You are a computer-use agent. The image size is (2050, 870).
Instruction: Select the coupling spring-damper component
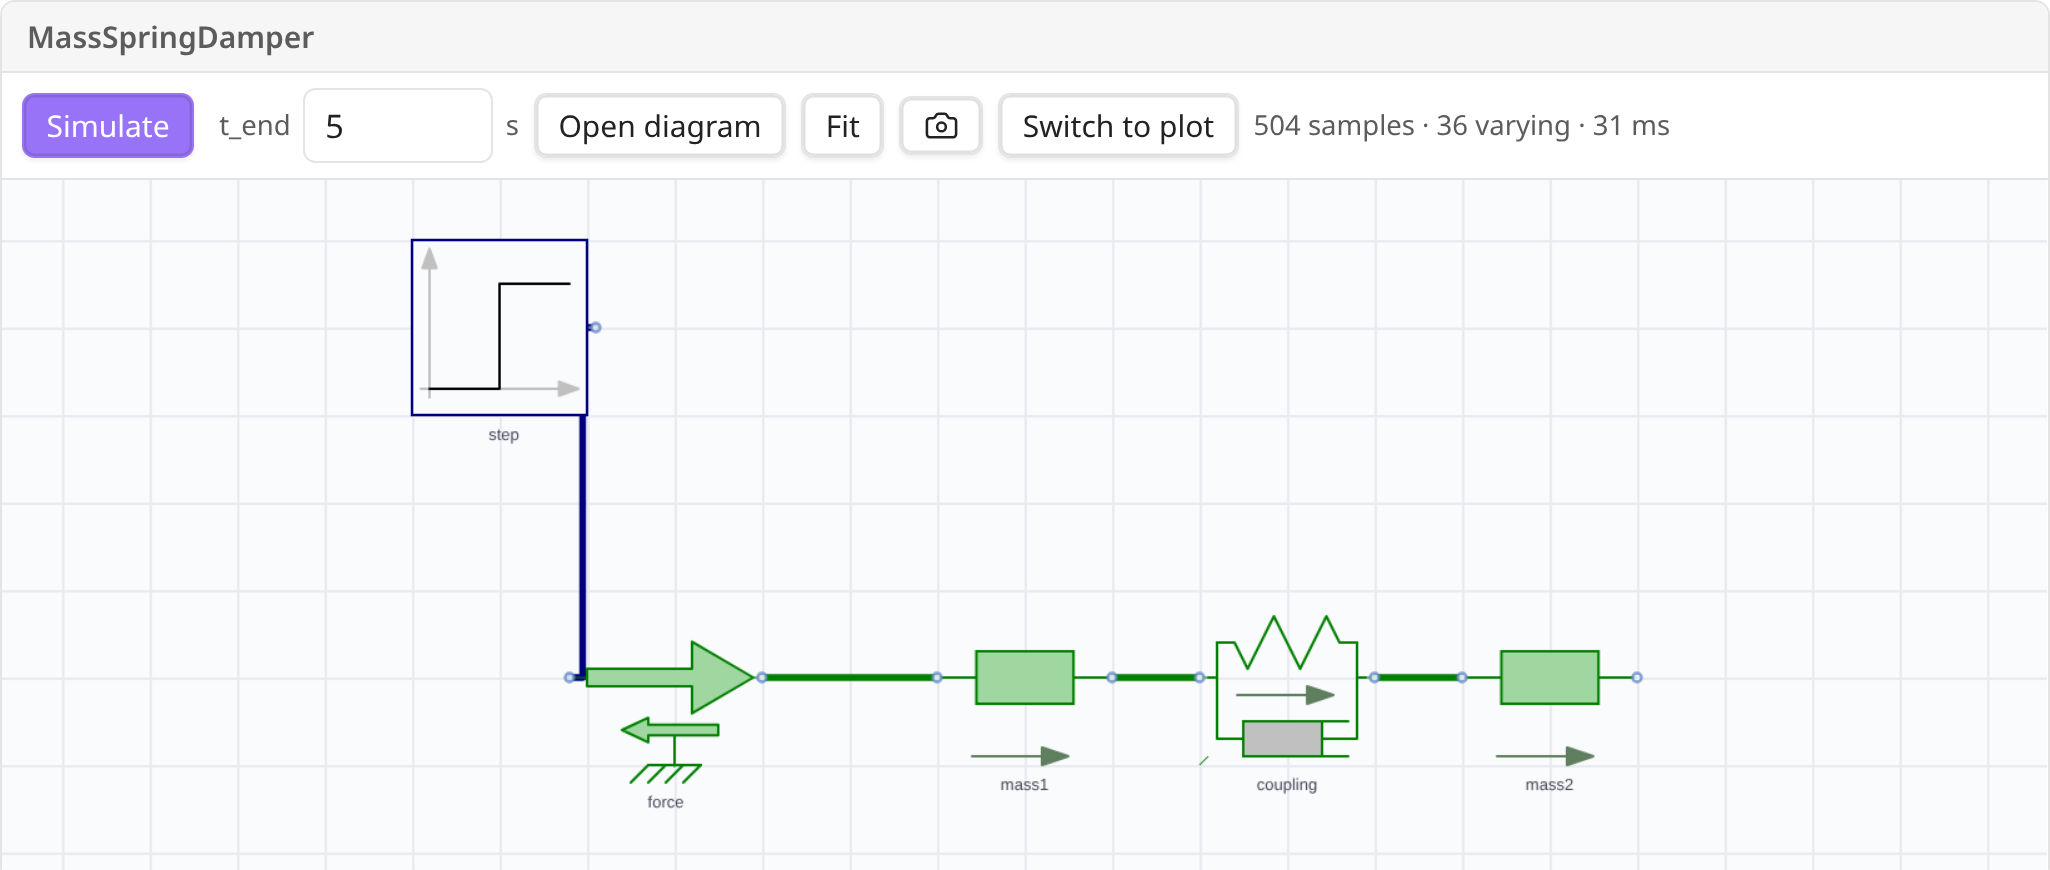[1287, 688]
